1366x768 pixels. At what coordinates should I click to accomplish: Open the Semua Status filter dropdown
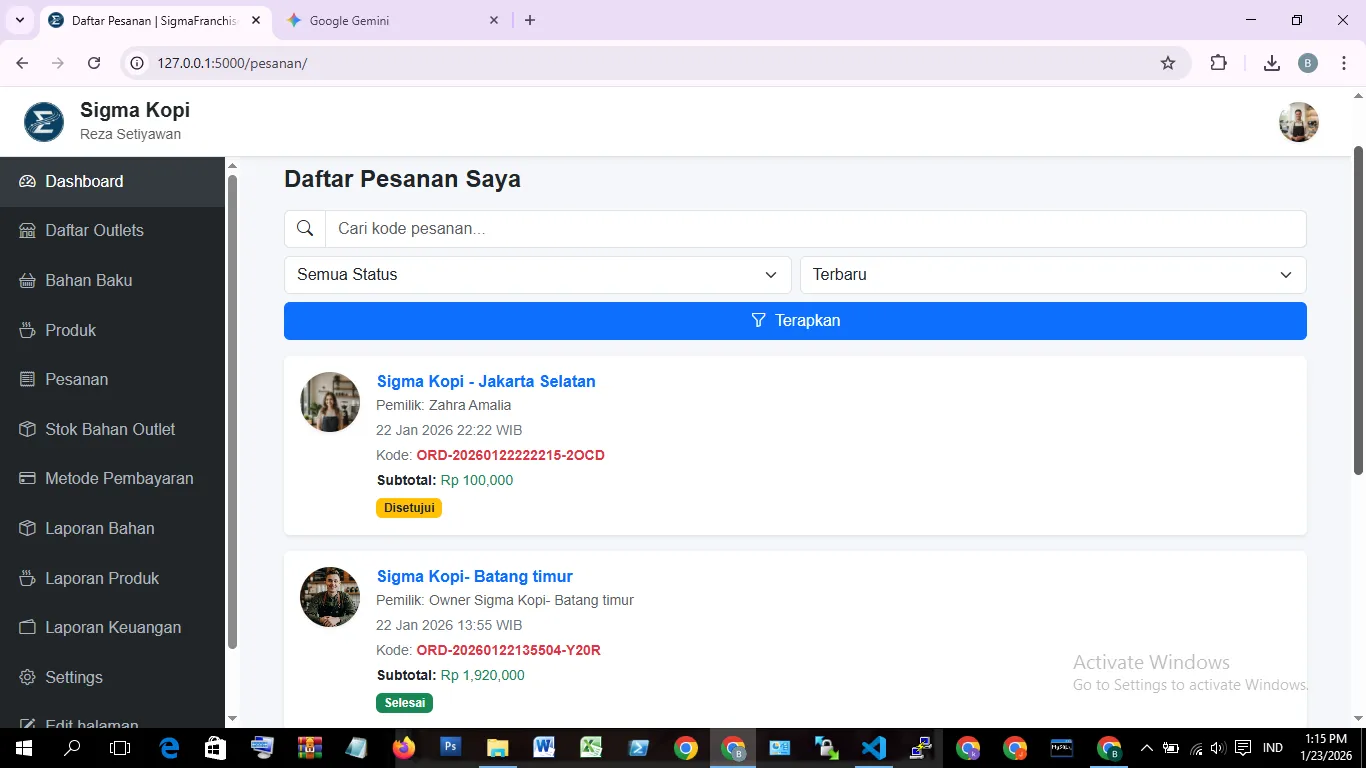538,275
